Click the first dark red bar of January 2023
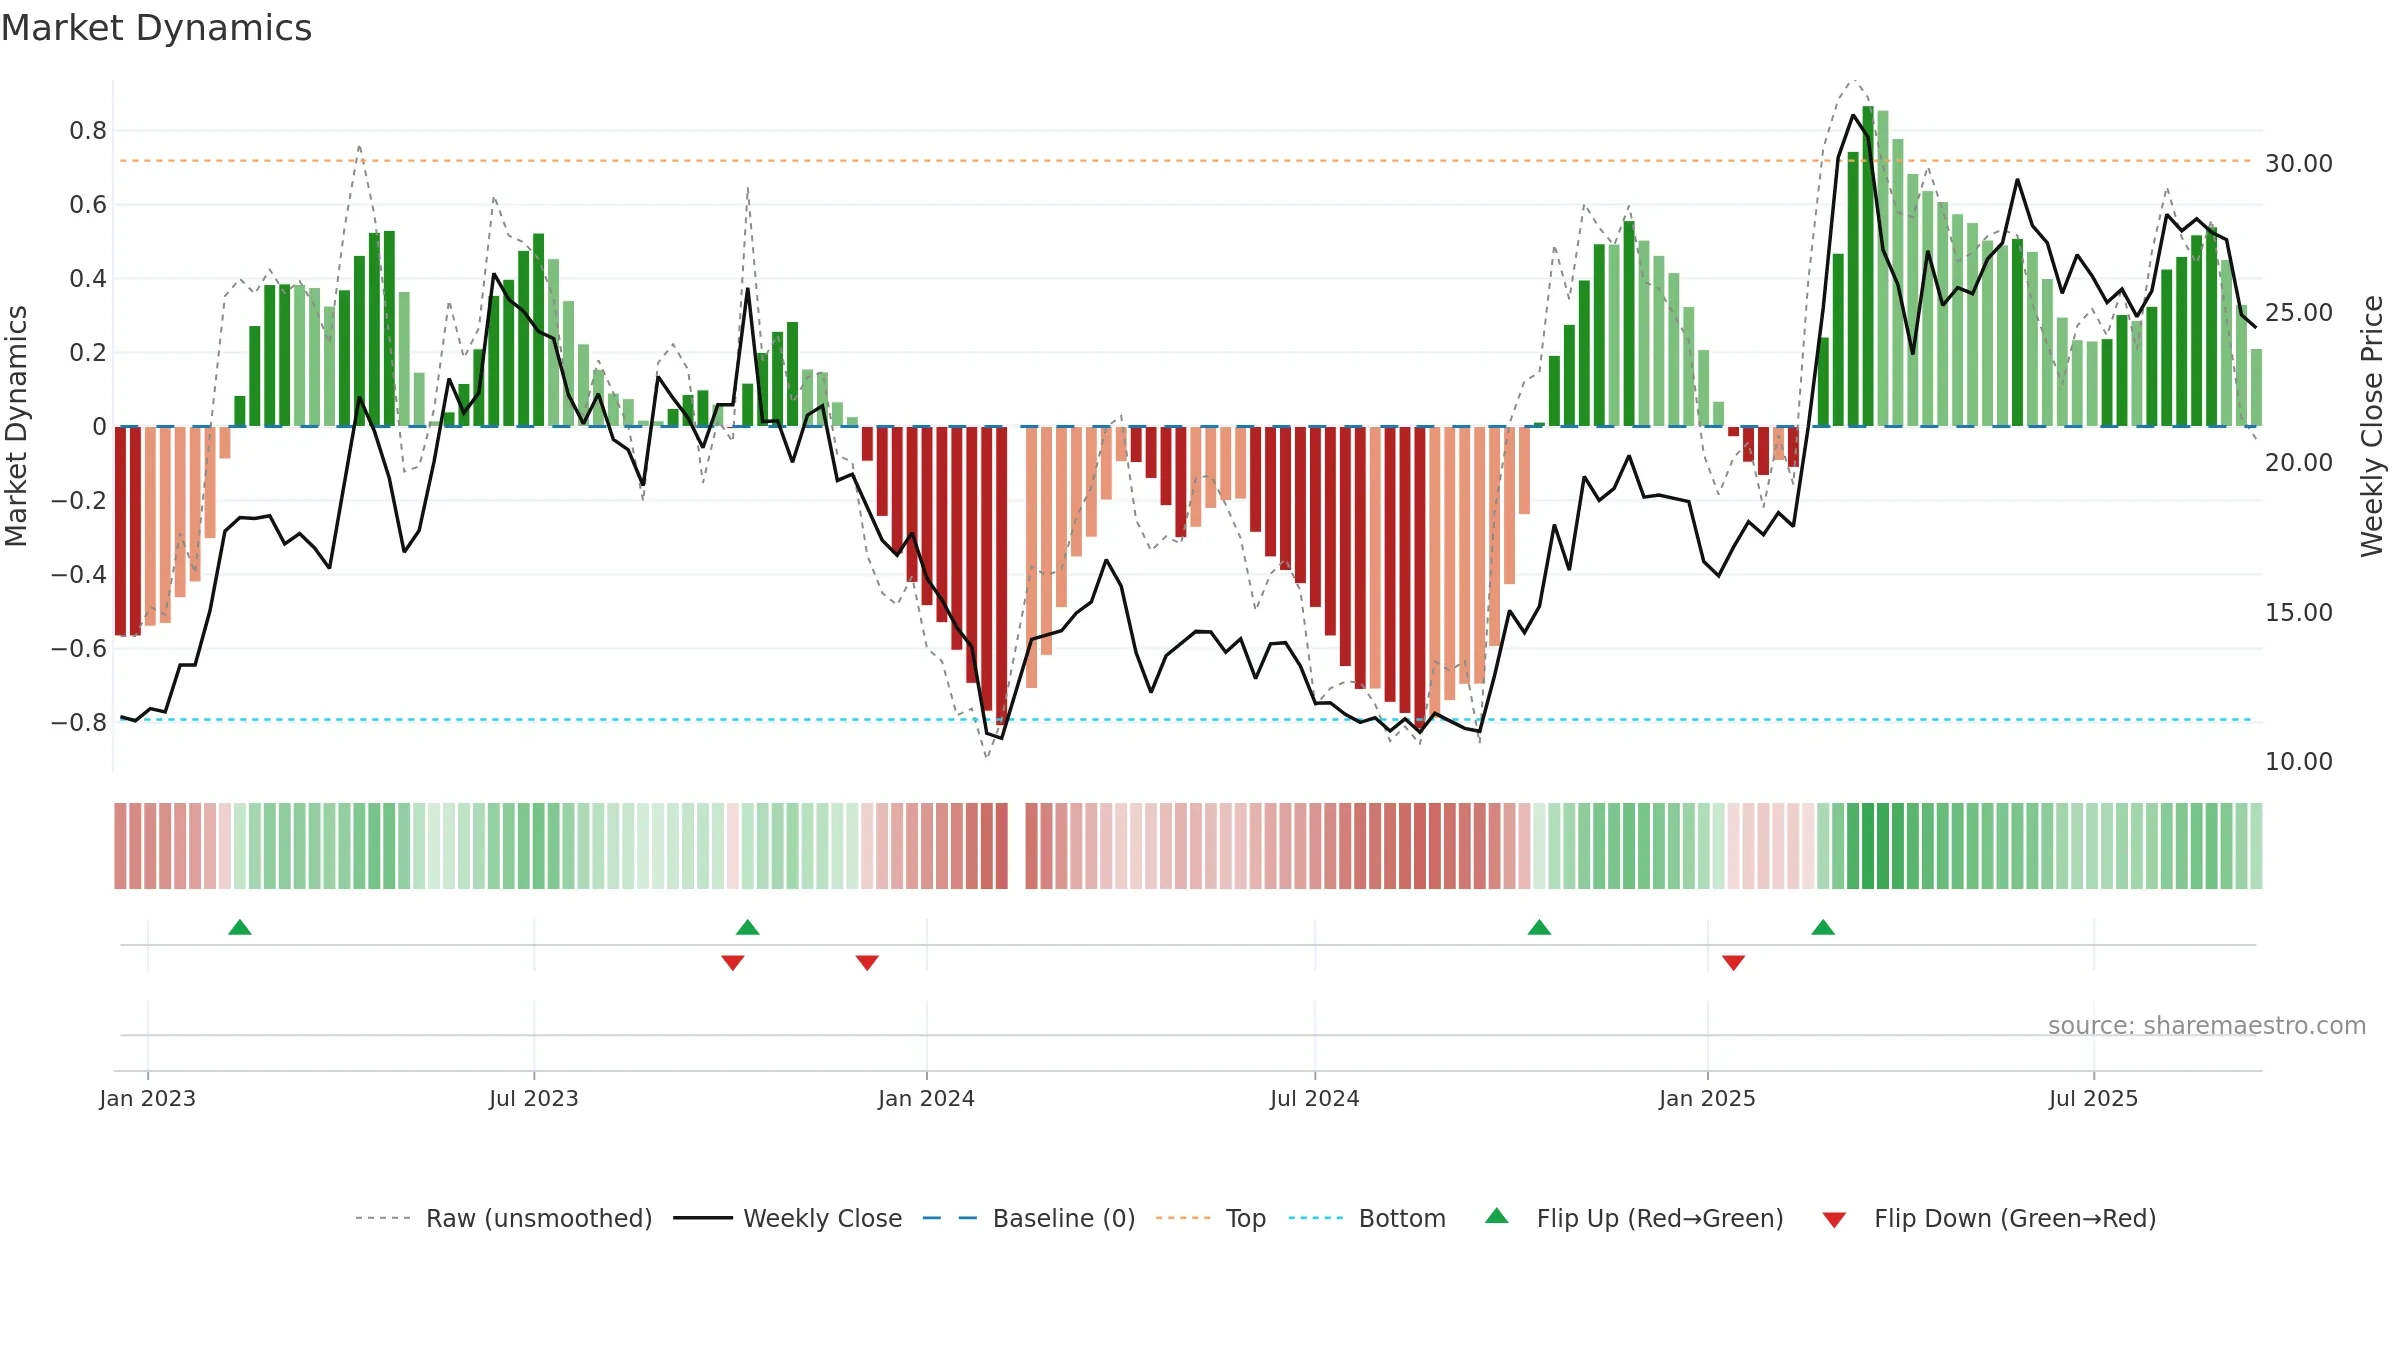 click(120, 531)
